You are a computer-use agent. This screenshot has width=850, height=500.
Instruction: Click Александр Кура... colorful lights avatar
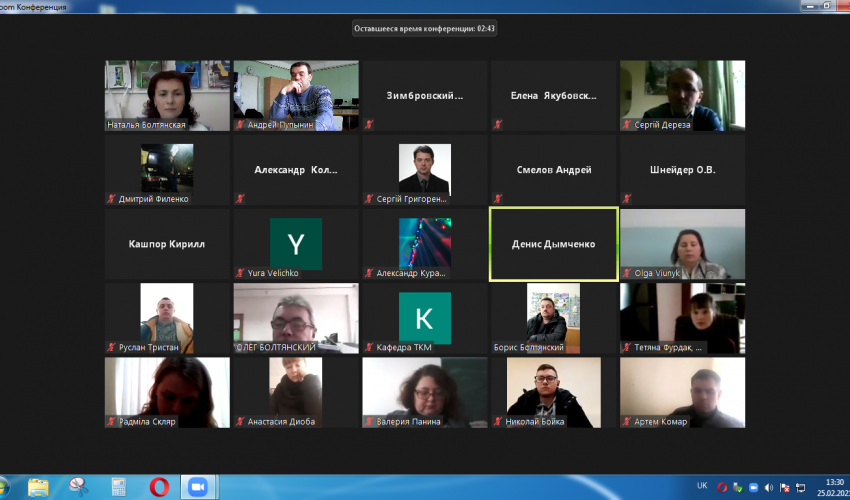click(x=424, y=243)
